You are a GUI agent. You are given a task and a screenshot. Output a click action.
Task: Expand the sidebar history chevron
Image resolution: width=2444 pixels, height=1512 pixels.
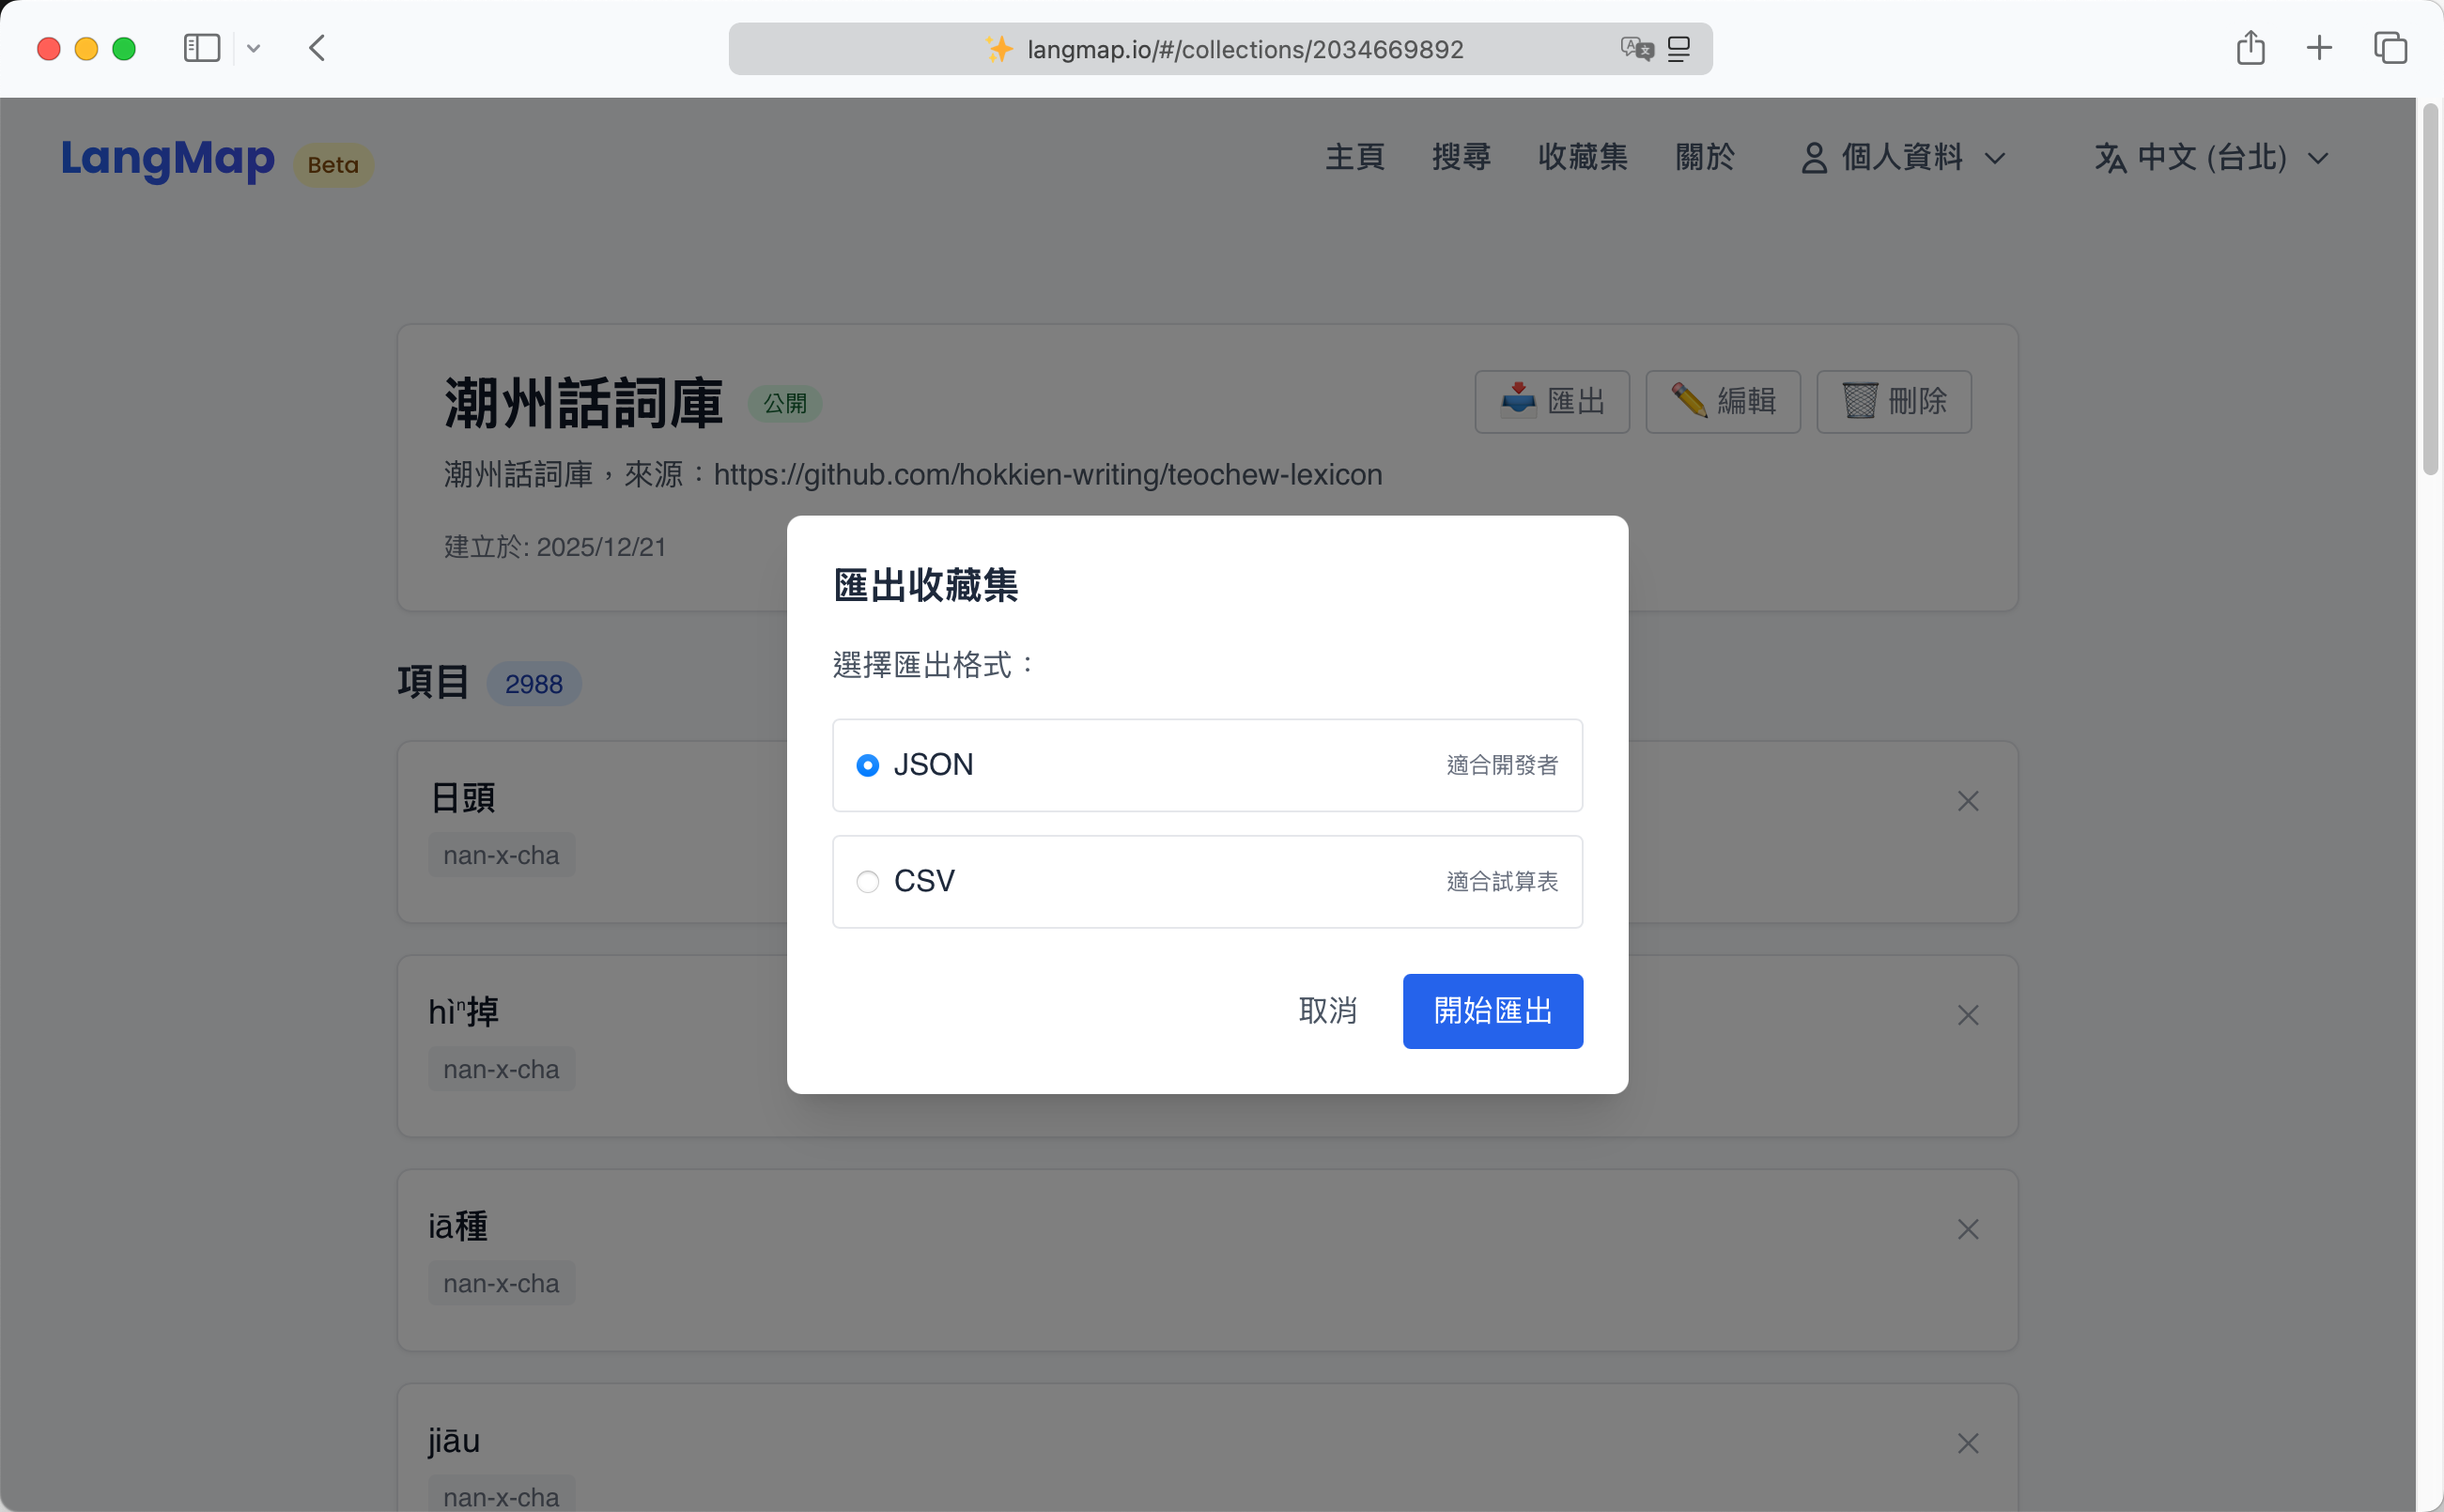coord(254,47)
